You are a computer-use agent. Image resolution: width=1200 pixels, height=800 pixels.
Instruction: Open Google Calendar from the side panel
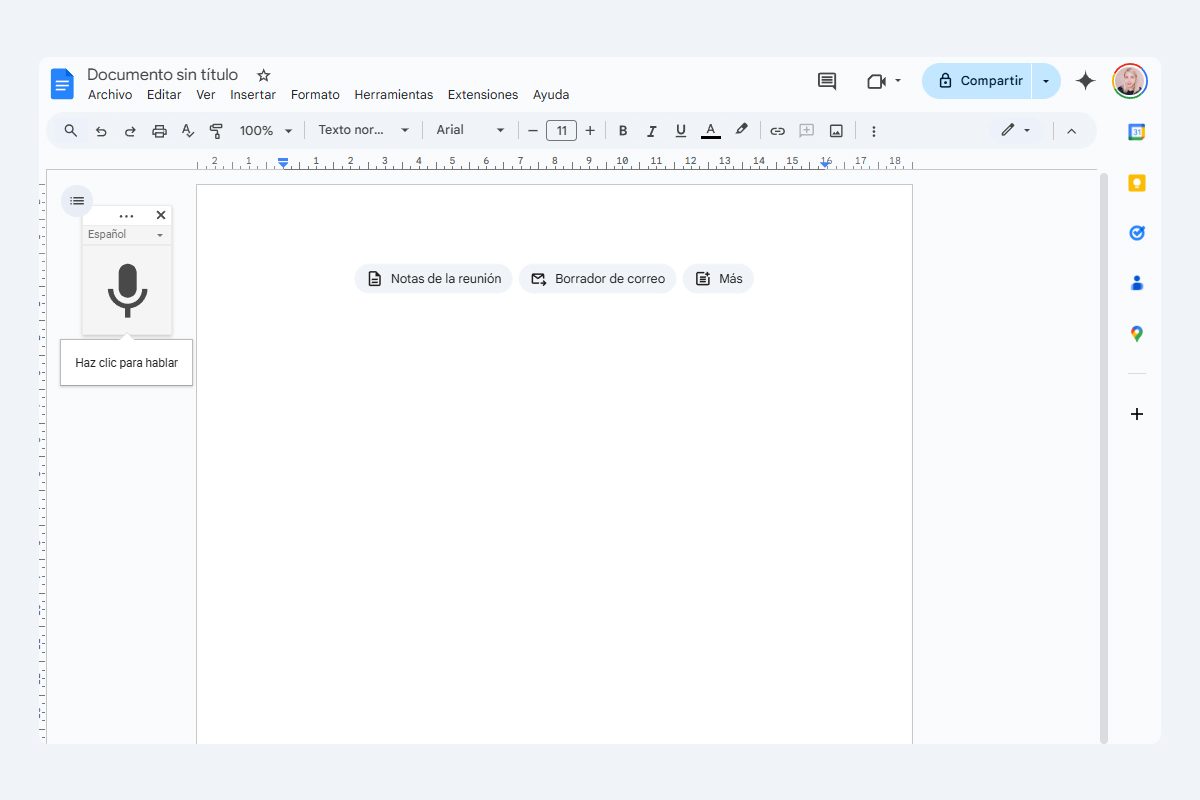point(1136,130)
